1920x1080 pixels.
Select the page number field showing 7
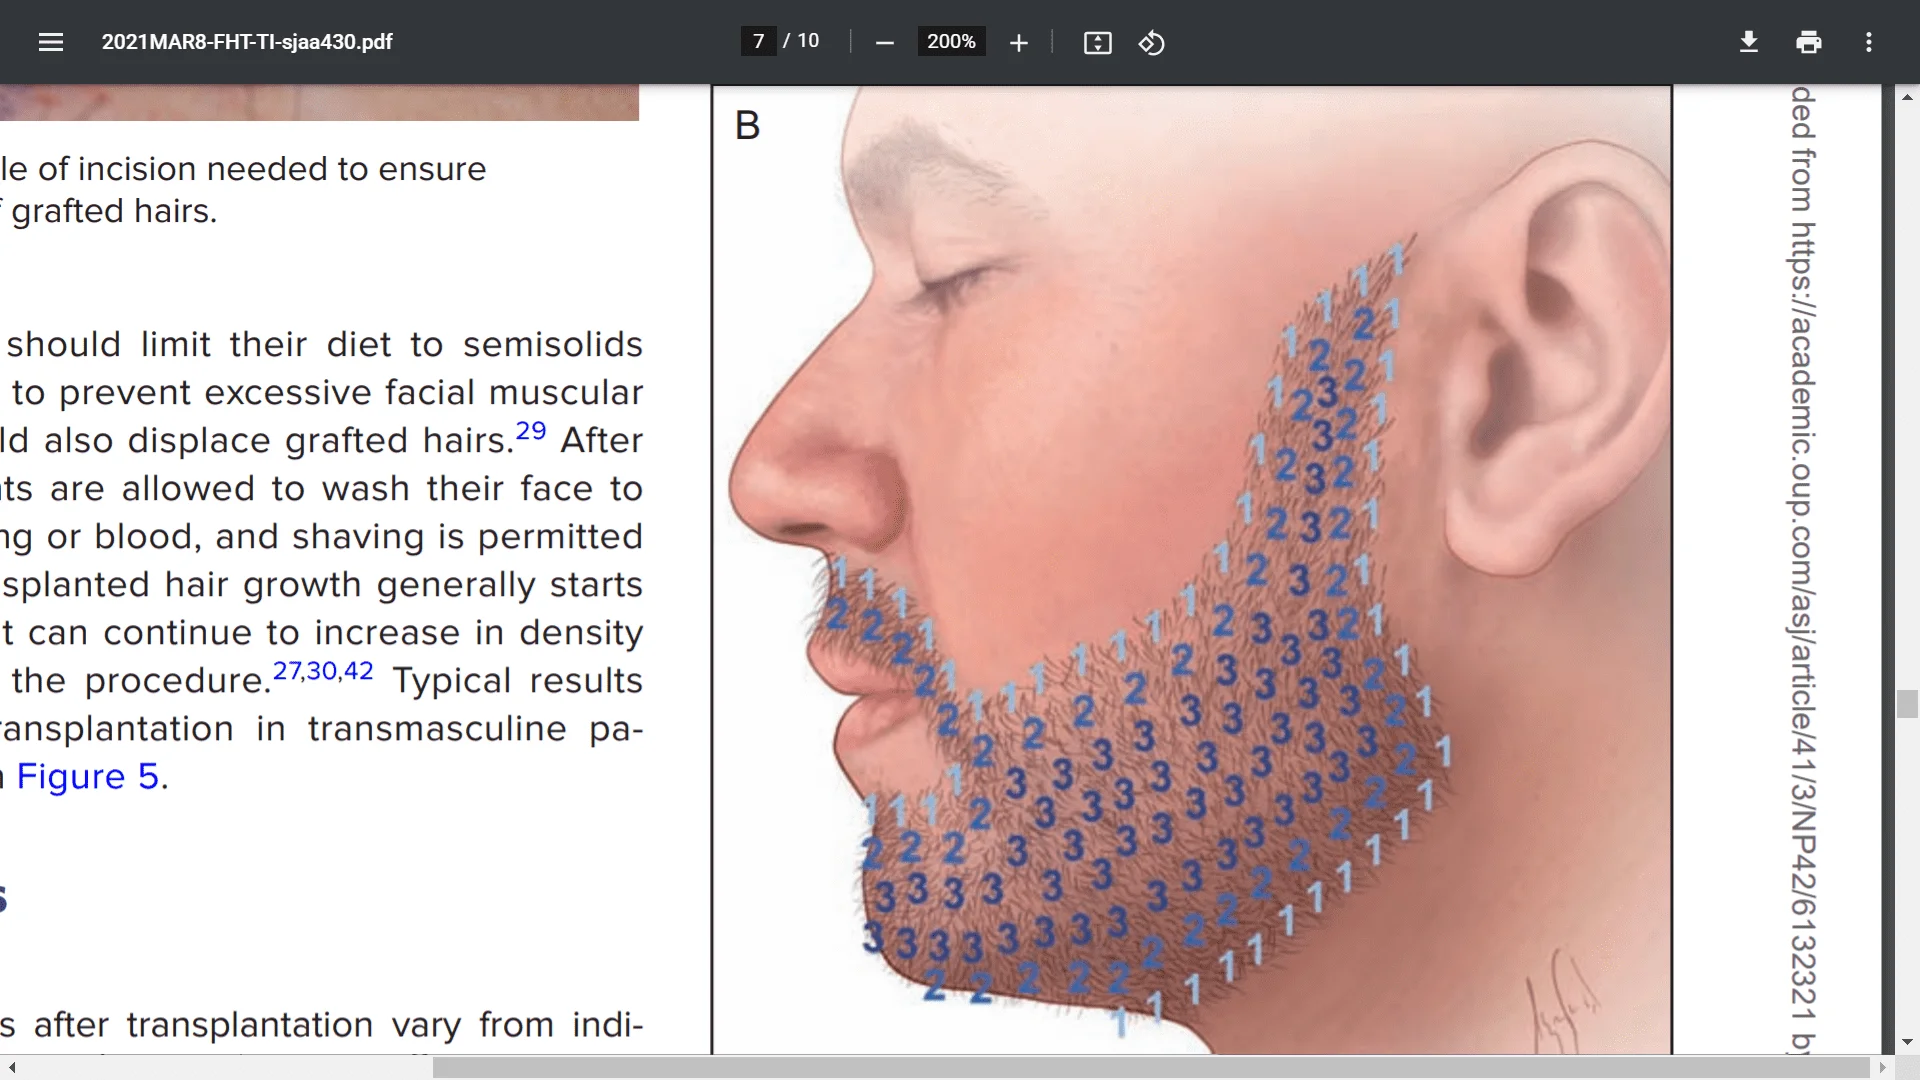pos(758,41)
